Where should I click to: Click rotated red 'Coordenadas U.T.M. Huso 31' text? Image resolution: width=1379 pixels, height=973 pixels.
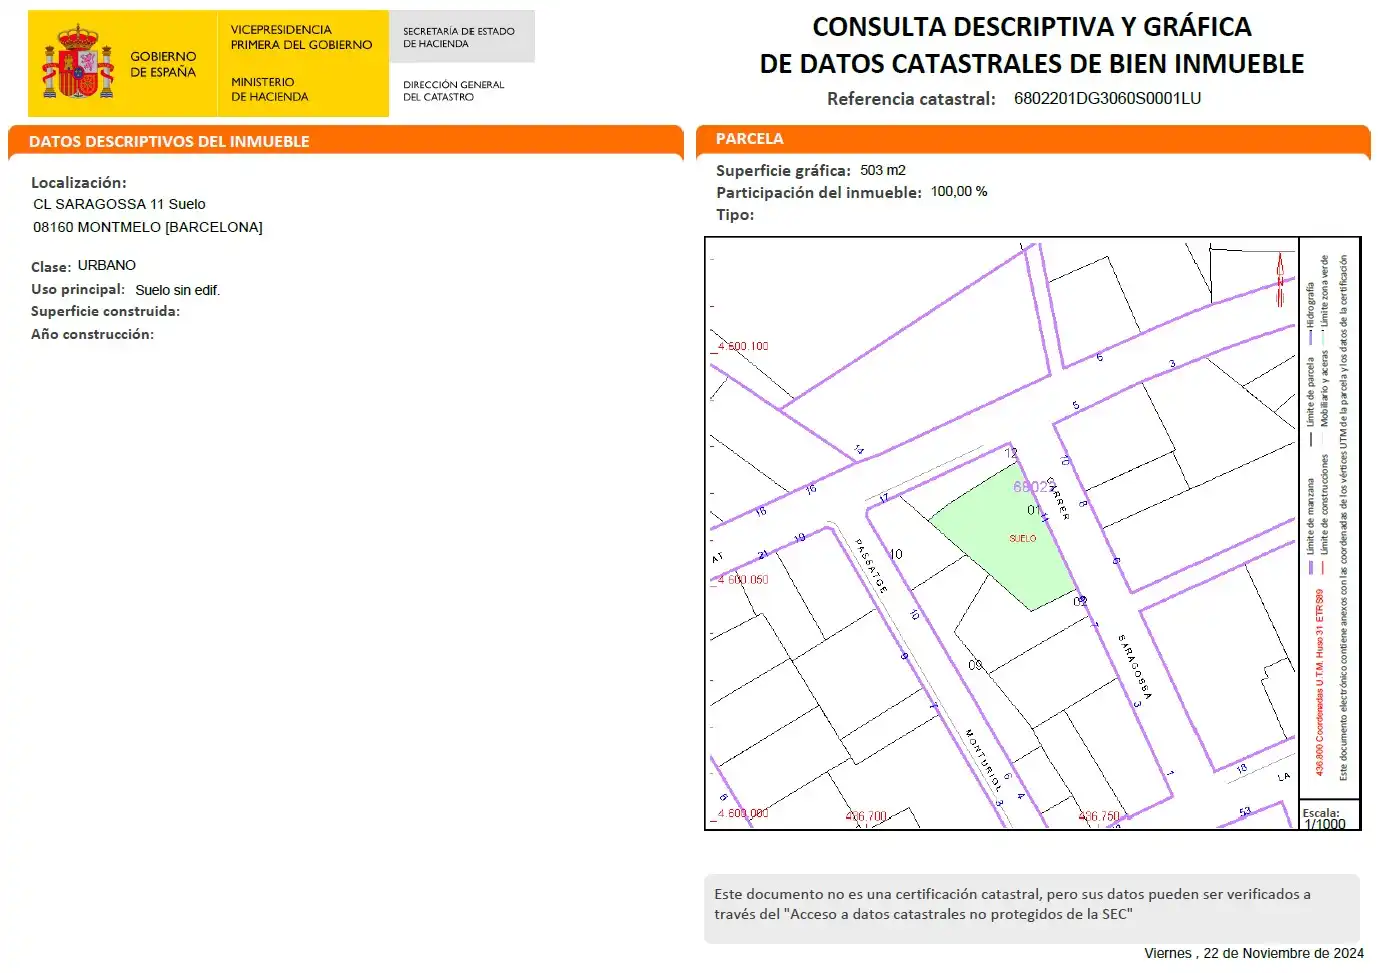click(x=1320, y=682)
